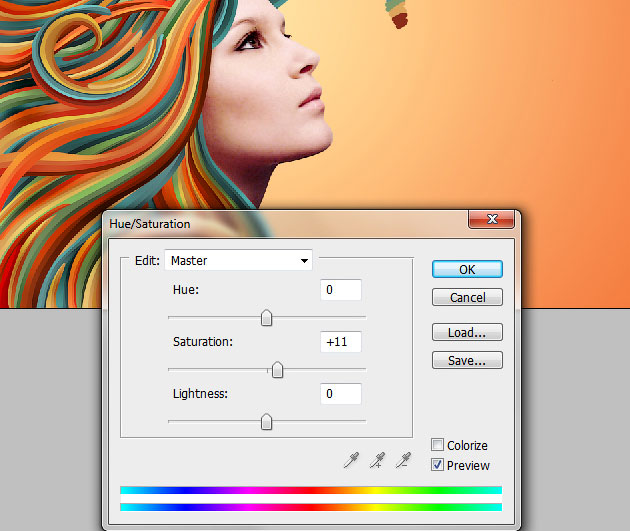Close the Hue/Saturation dialog
The height and width of the screenshot is (531, 630).
coord(491,219)
